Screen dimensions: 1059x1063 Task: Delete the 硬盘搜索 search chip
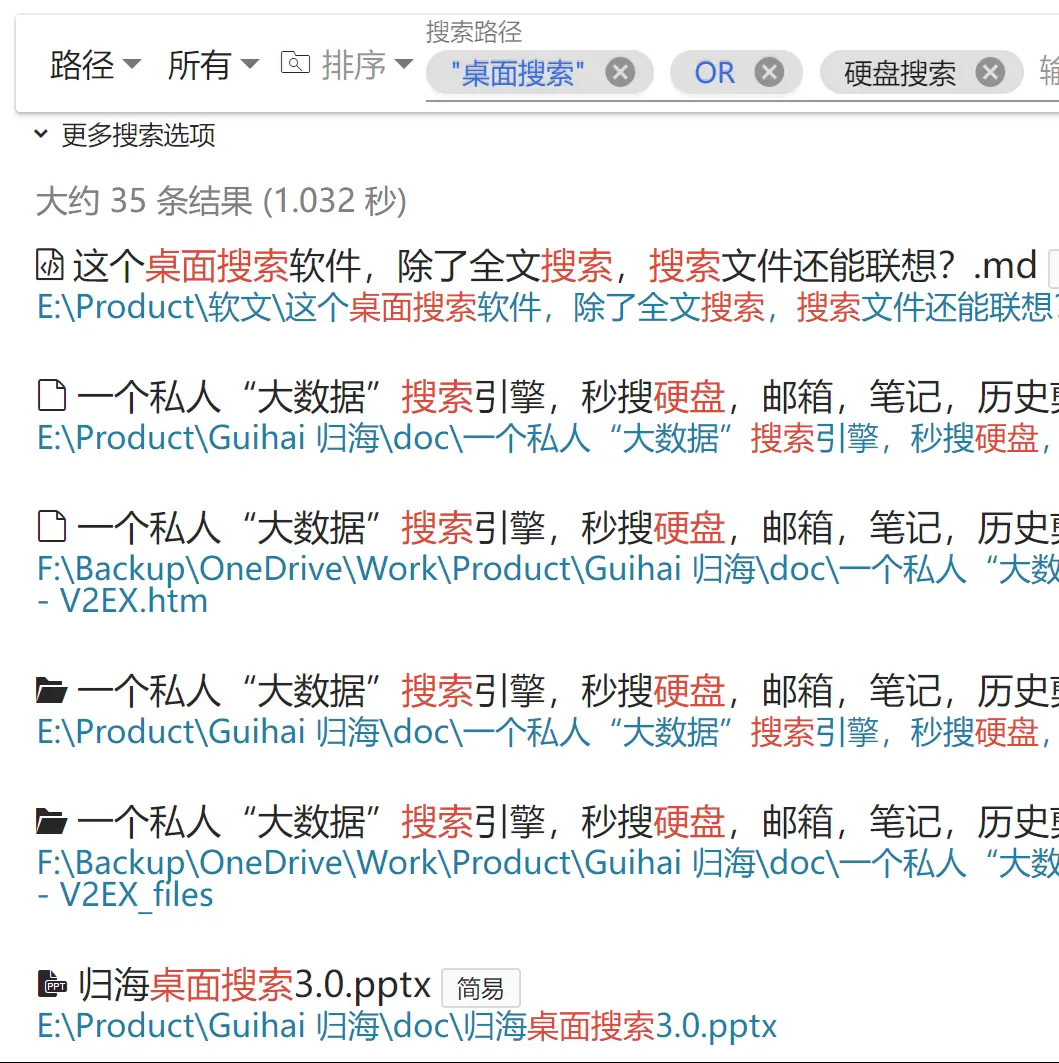click(x=989, y=73)
